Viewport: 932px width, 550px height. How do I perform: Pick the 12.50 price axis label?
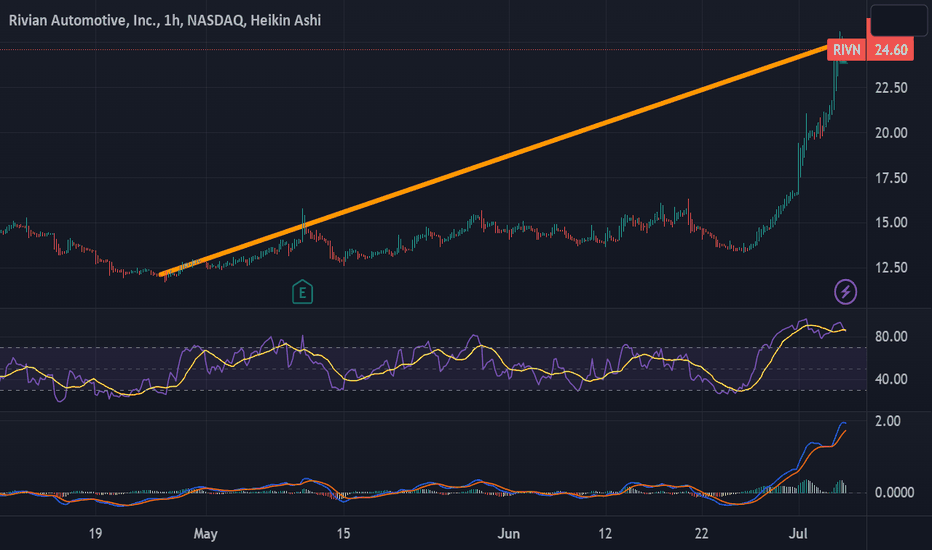(x=891, y=268)
